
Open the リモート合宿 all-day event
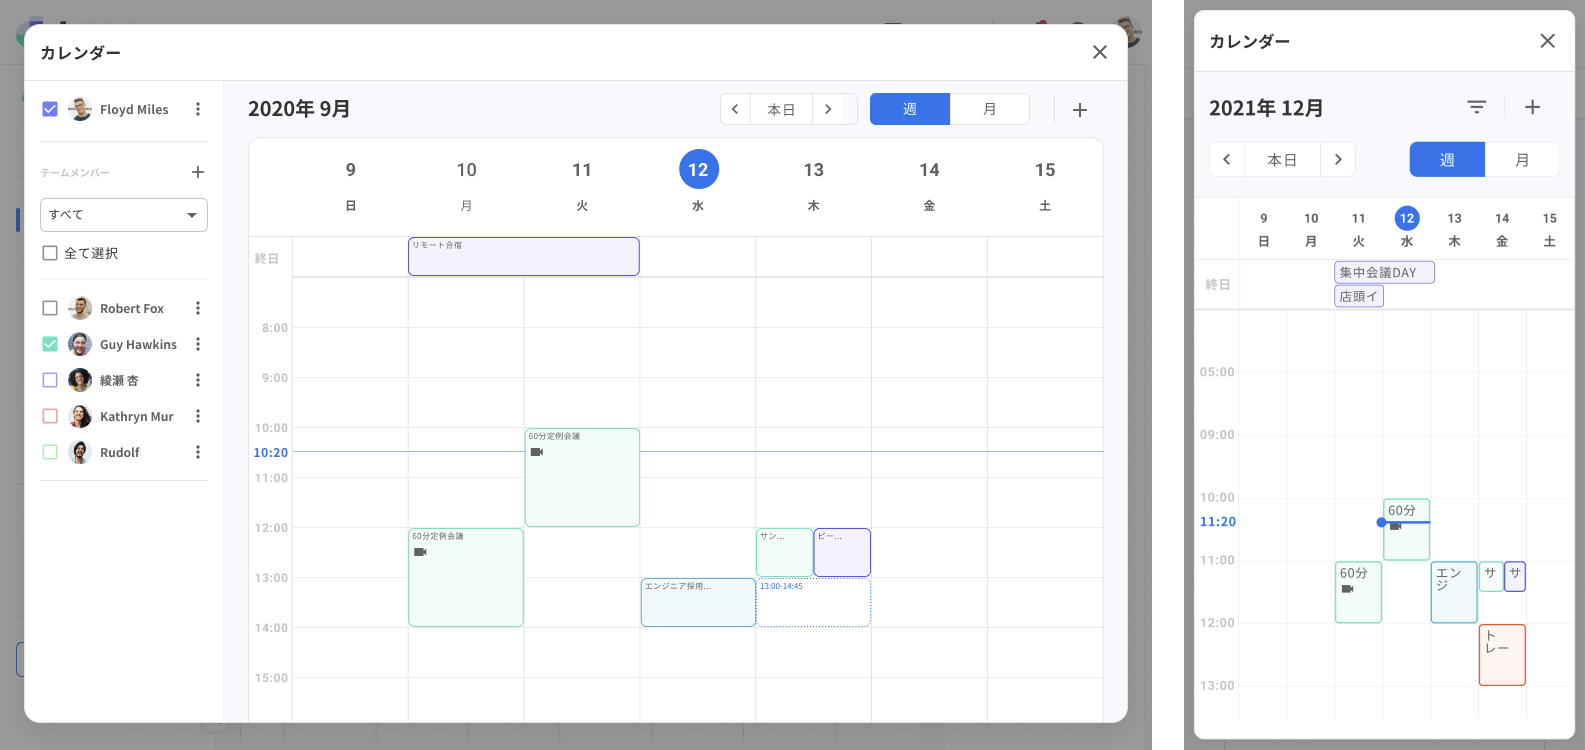pyautogui.click(x=523, y=257)
